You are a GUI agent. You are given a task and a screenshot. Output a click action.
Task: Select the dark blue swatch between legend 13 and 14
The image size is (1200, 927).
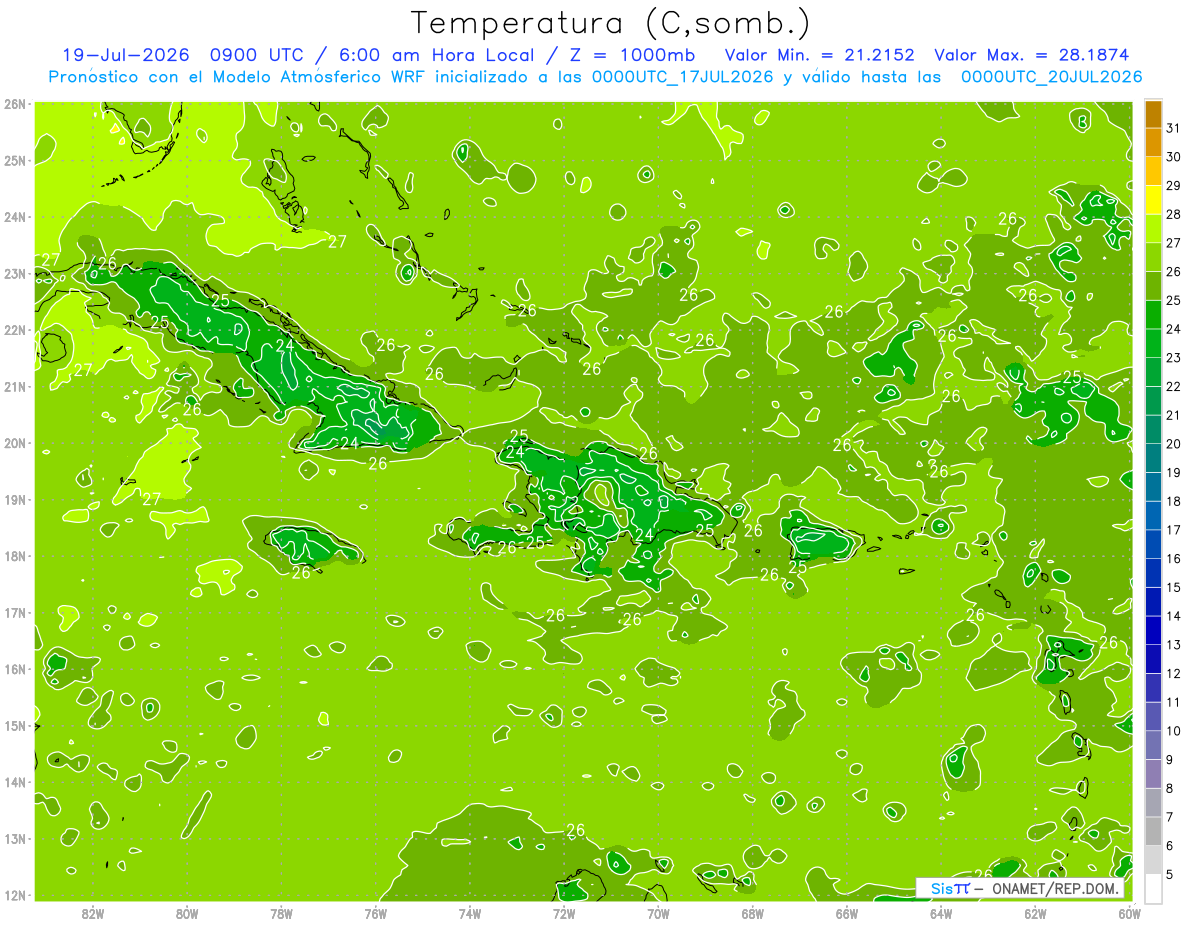(x=1153, y=630)
